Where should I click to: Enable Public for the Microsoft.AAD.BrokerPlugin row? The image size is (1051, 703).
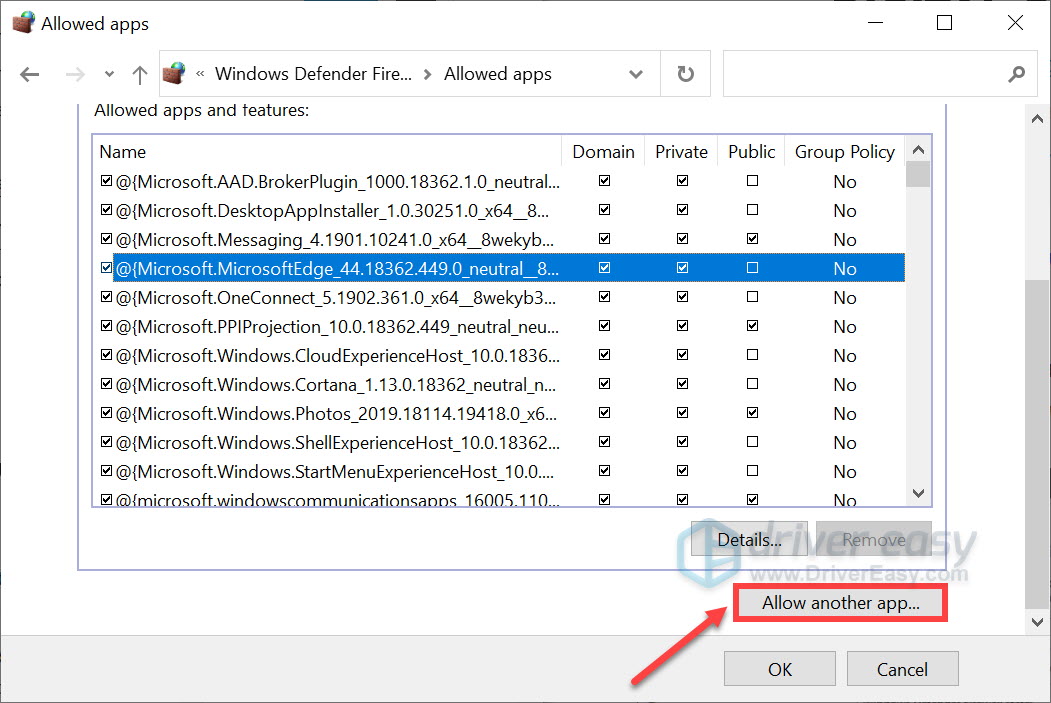click(x=752, y=181)
